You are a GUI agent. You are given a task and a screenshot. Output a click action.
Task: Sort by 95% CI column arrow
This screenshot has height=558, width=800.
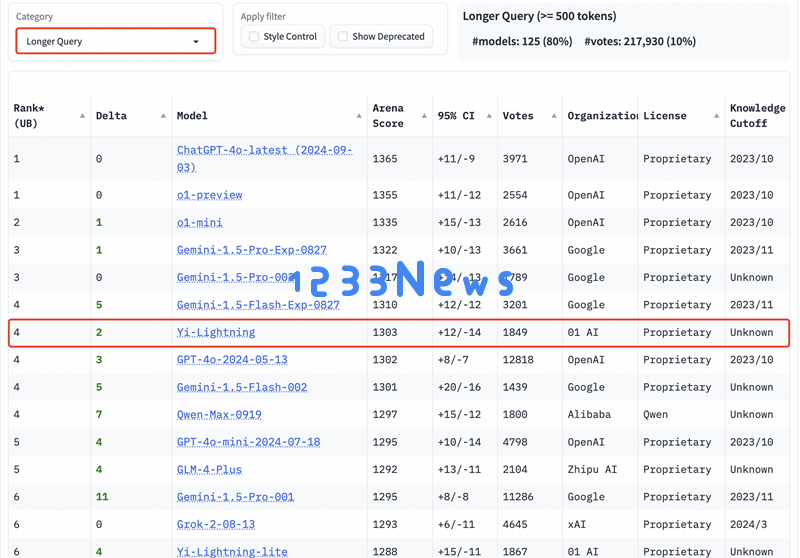point(489,116)
